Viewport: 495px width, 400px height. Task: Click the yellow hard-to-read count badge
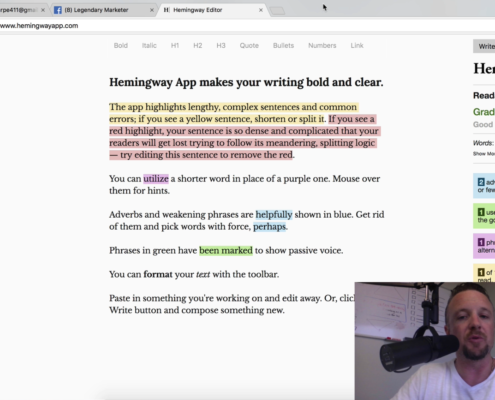(481, 272)
